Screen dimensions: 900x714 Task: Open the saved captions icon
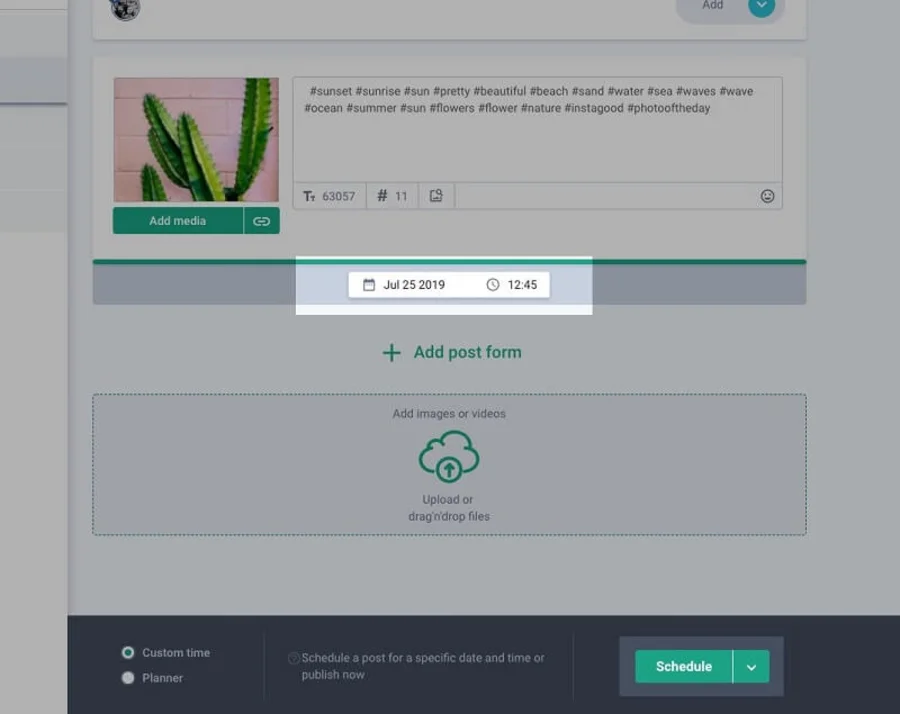click(436, 196)
